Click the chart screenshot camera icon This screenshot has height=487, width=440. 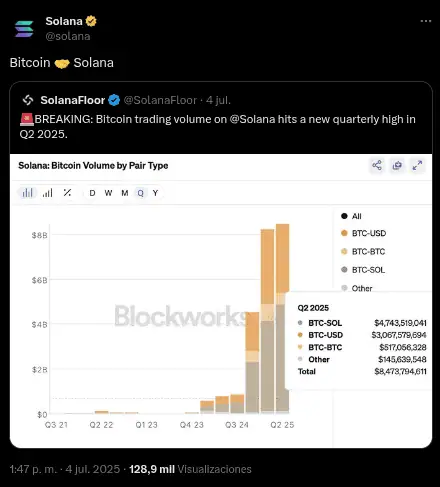pyautogui.click(x=397, y=165)
